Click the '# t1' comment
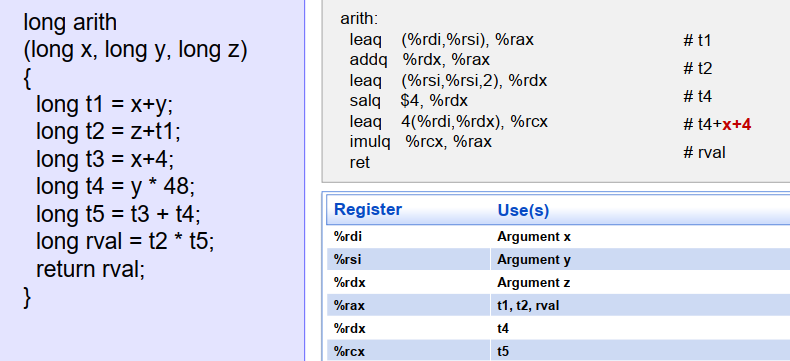This screenshot has width=790, height=361. click(x=697, y=40)
